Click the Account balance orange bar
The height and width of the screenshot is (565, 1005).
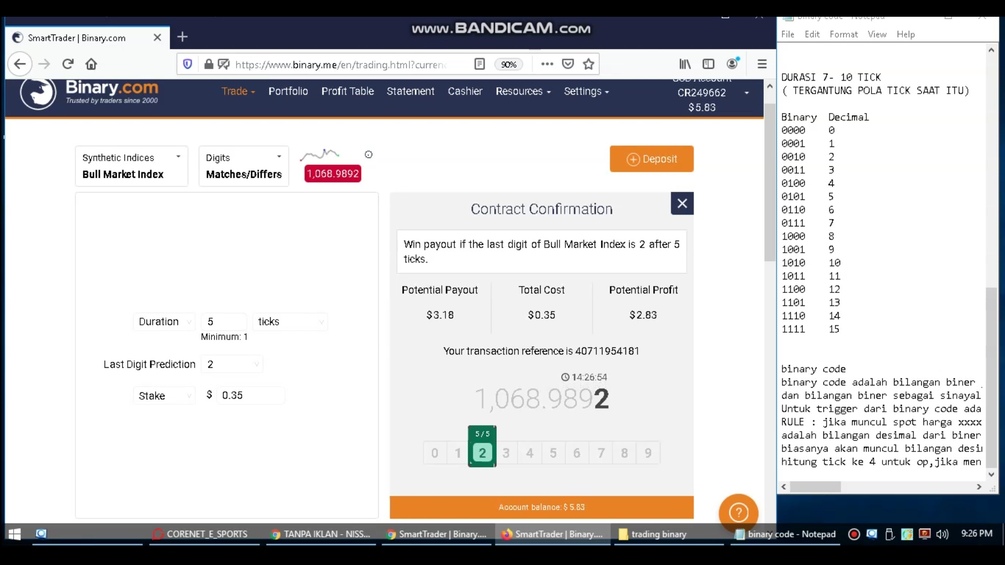tap(542, 507)
